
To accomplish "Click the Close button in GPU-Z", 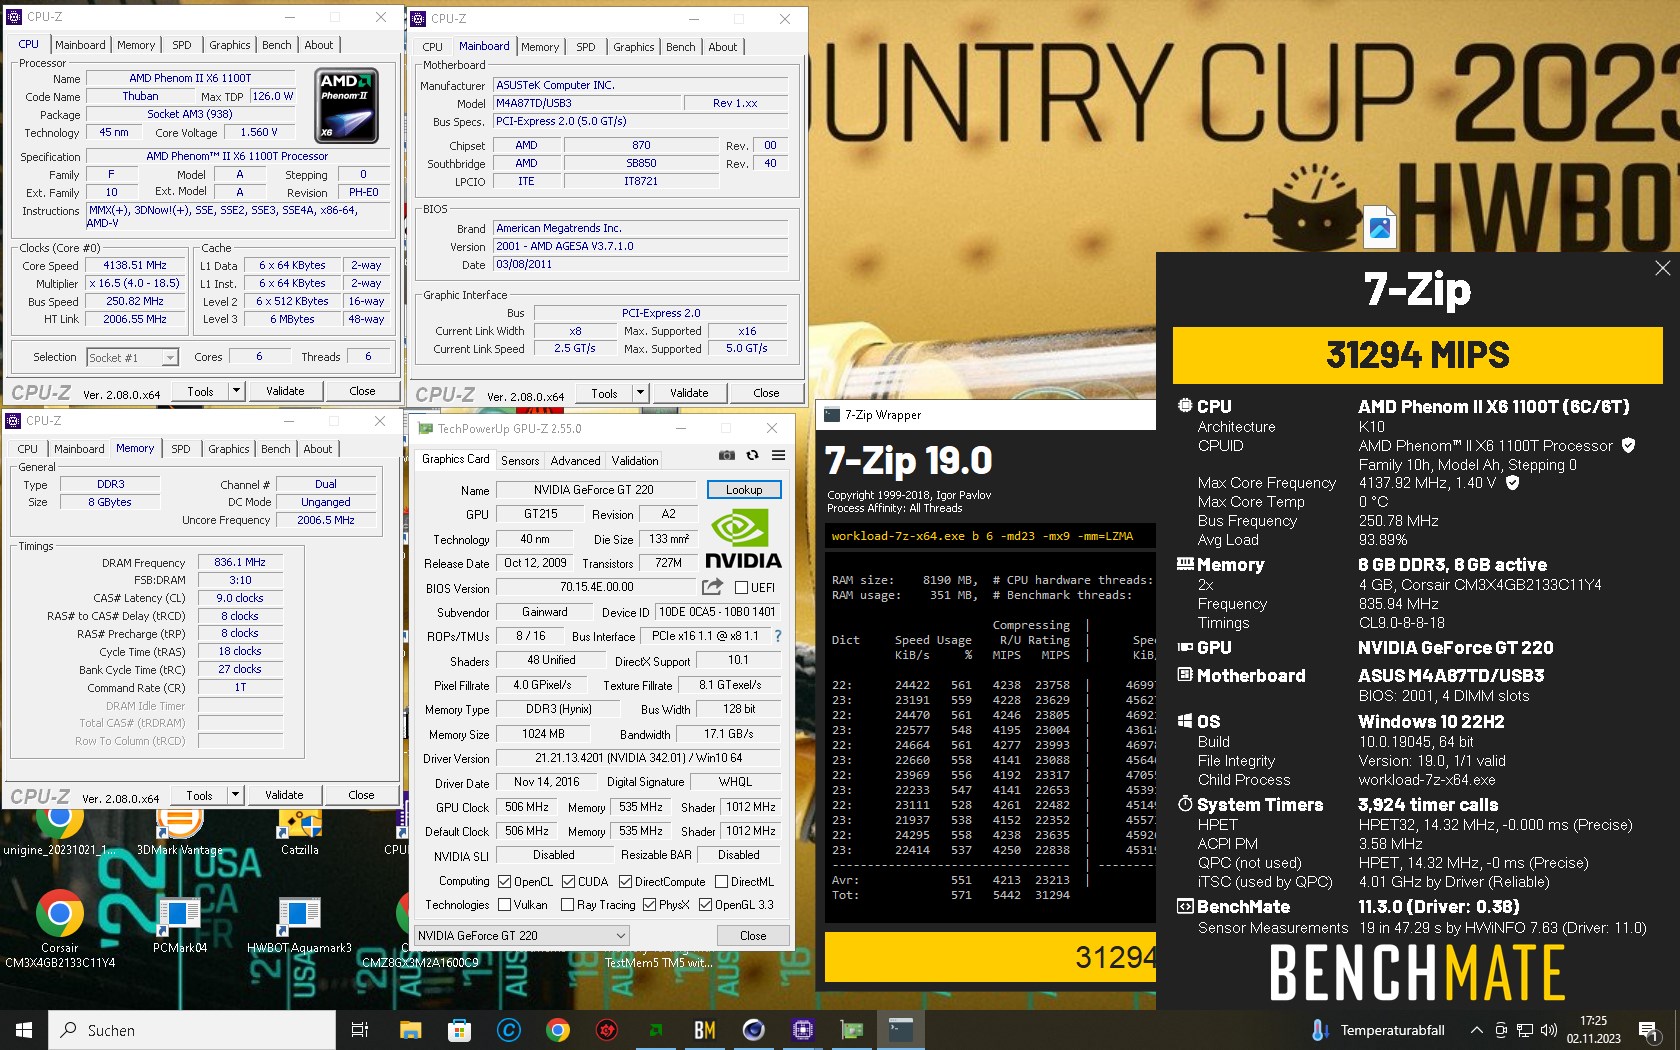I will (x=753, y=936).
